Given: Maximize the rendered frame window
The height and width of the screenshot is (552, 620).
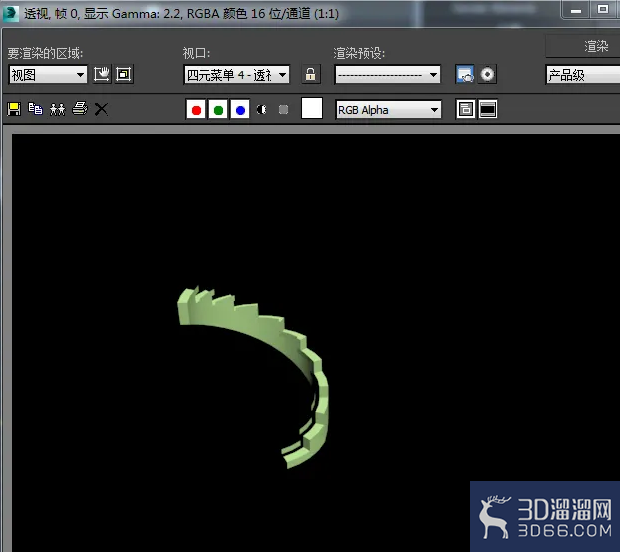Looking at the screenshot, I should point(603,9).
